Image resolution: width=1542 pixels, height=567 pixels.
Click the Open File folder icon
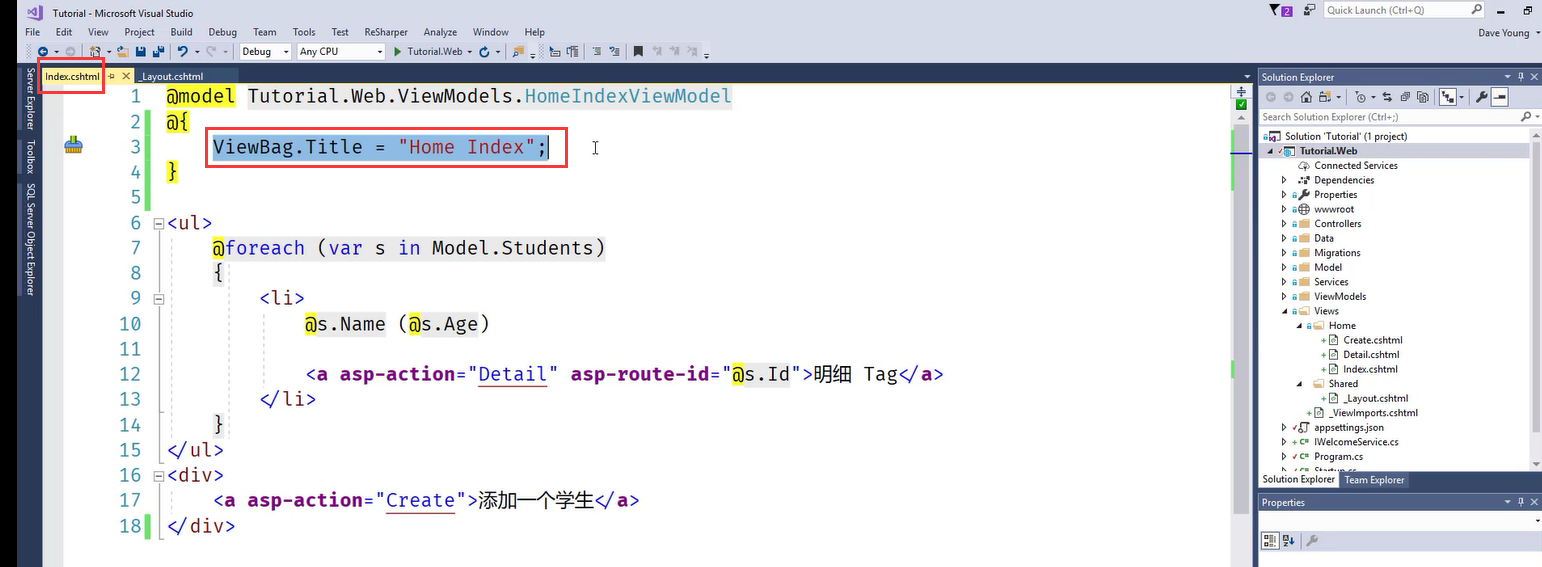123,51
